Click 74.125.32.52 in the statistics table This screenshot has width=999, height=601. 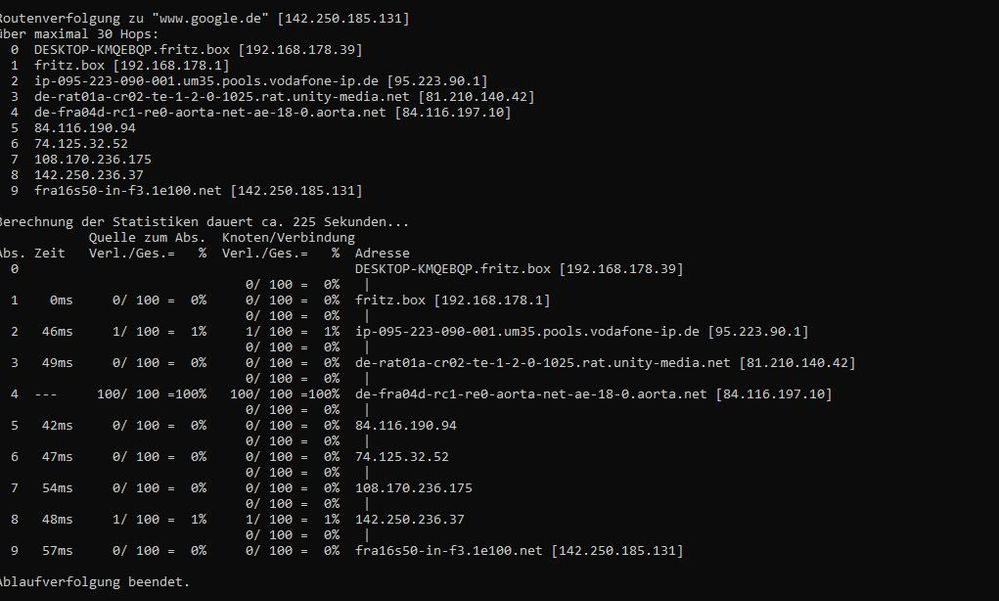tap(401, 457)
